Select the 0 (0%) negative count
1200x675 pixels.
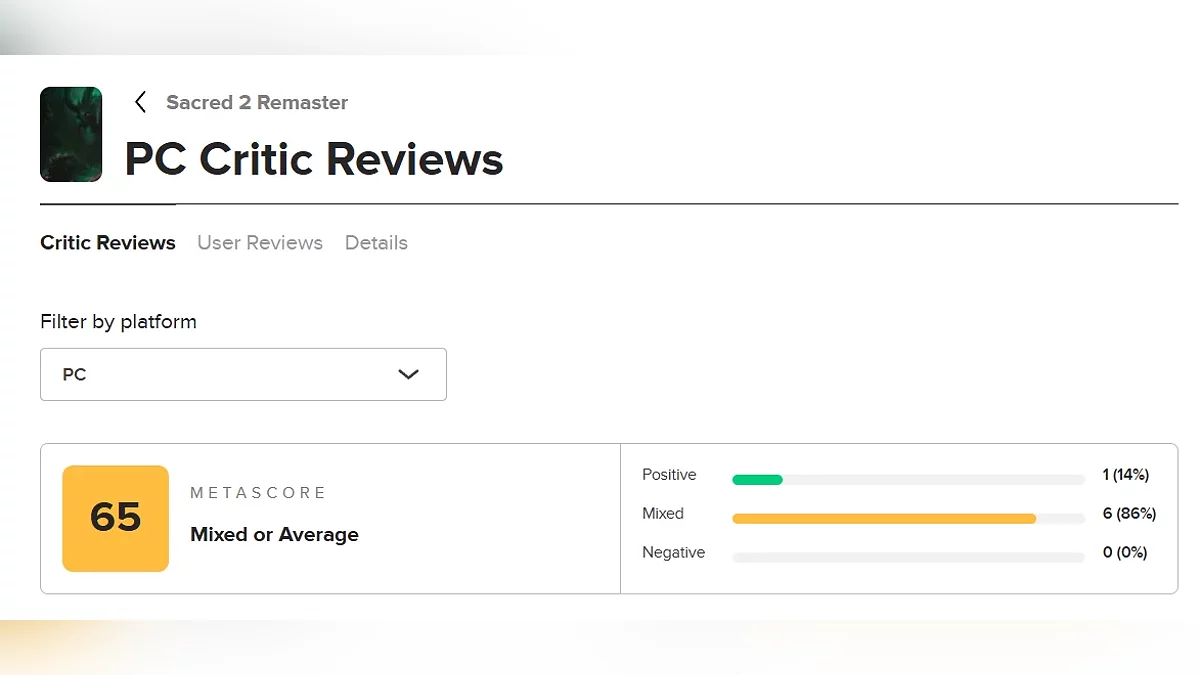(x=1125, y=553)
